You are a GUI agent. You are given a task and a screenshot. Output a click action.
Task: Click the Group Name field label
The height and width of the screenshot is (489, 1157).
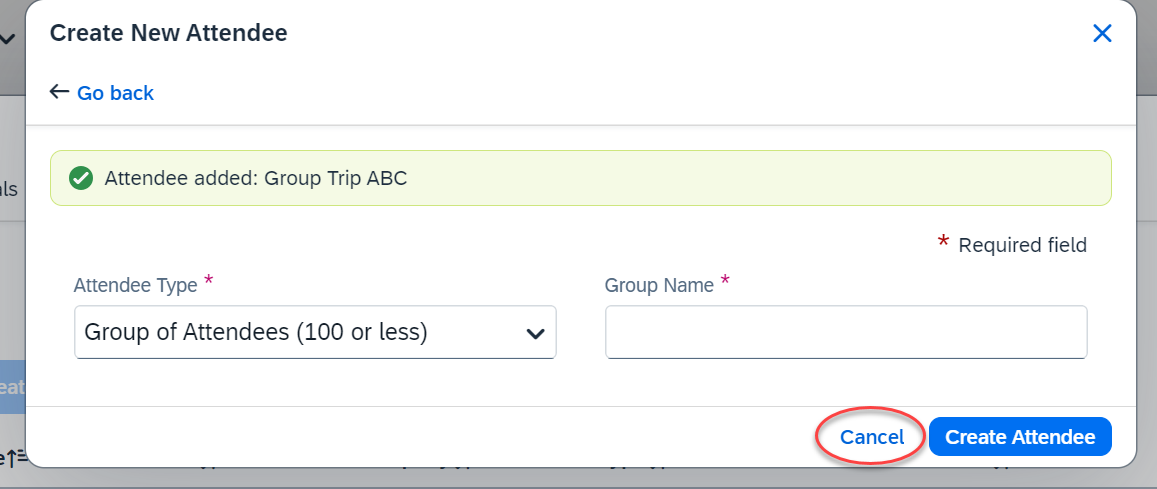659,285
